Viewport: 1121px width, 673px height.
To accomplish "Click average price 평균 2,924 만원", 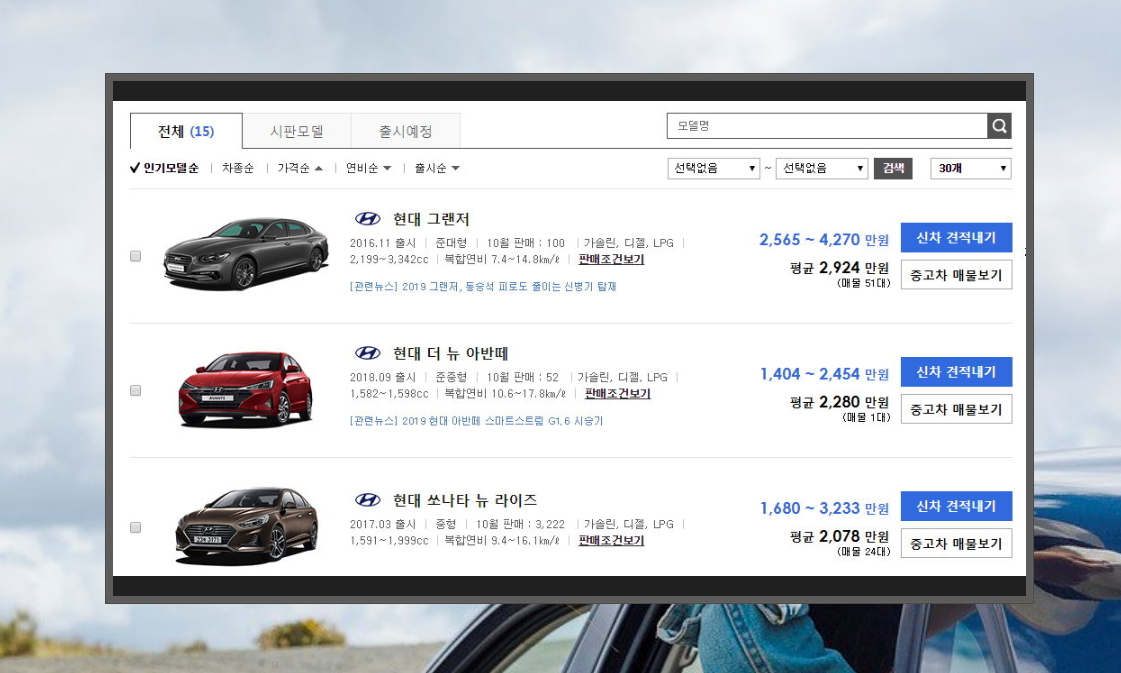I will coord(839,268).
